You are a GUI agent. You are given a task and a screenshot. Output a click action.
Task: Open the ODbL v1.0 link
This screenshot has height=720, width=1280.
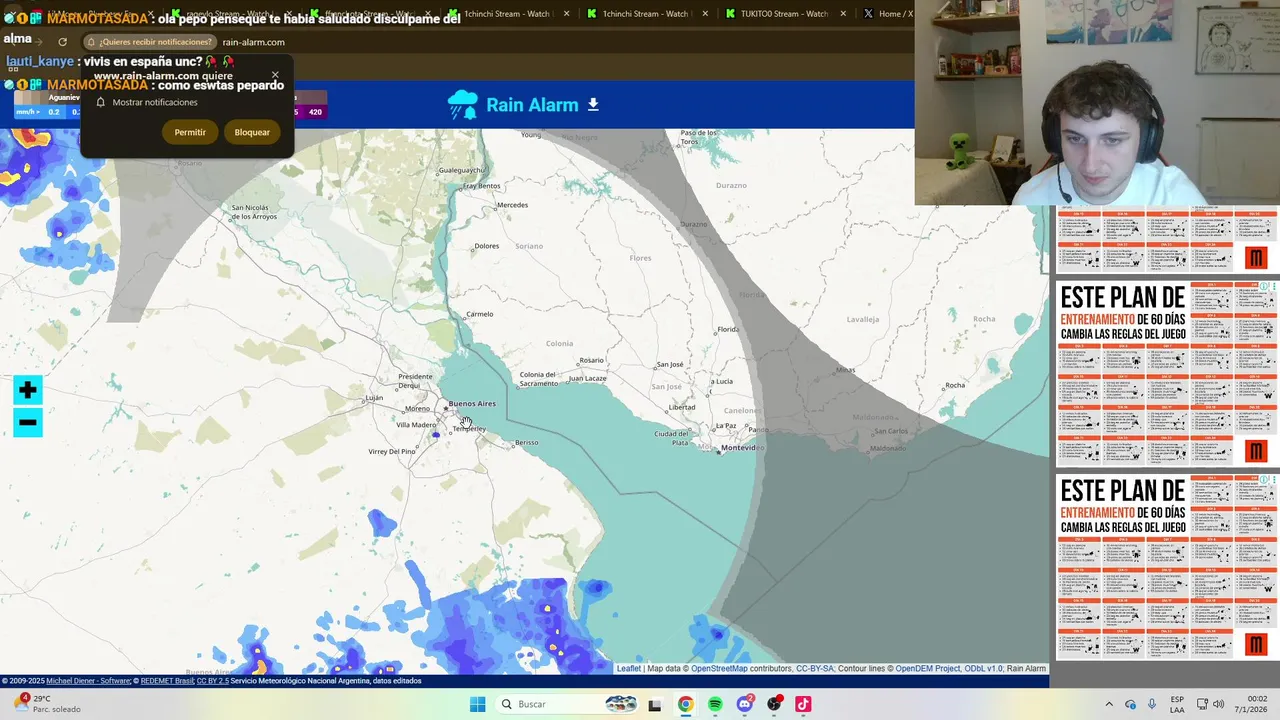983,668
